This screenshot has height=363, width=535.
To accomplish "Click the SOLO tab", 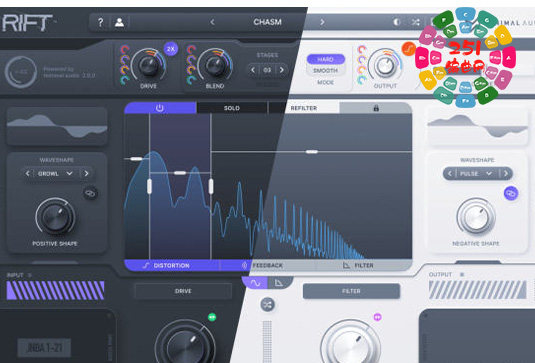I will tap(232, 108).
